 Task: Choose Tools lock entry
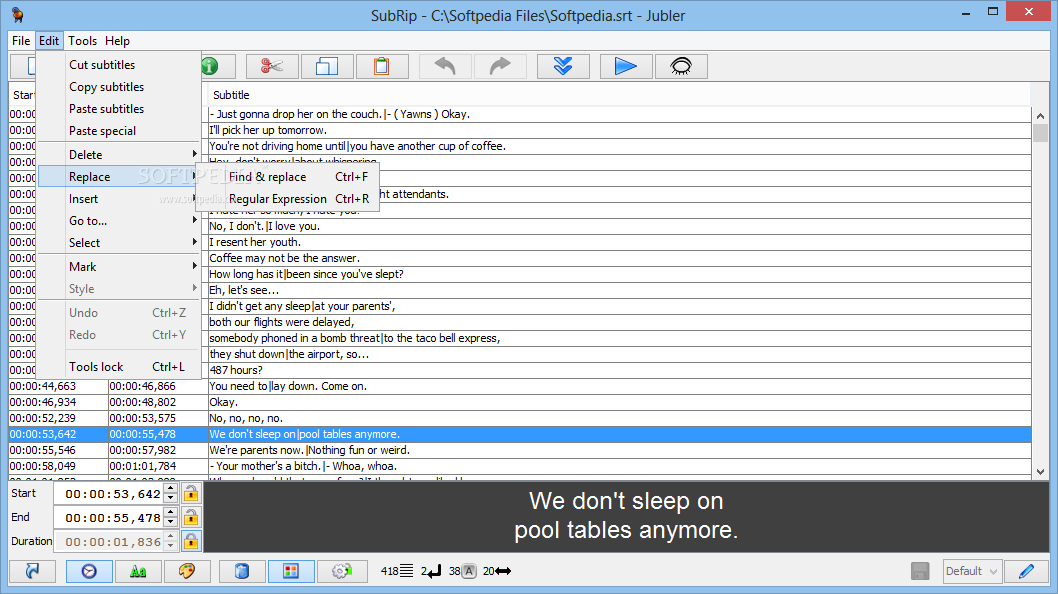pos(119,367)
